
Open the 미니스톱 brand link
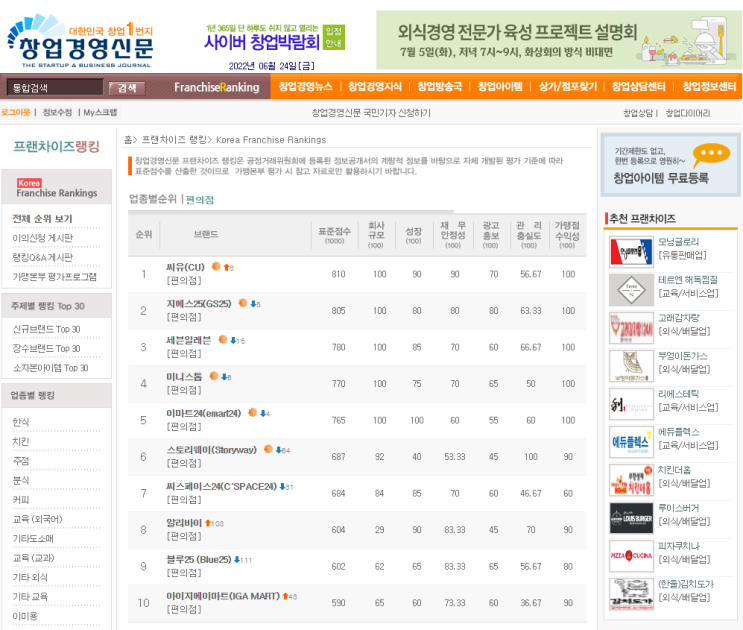pyautogui.click(x=184, y=376)
